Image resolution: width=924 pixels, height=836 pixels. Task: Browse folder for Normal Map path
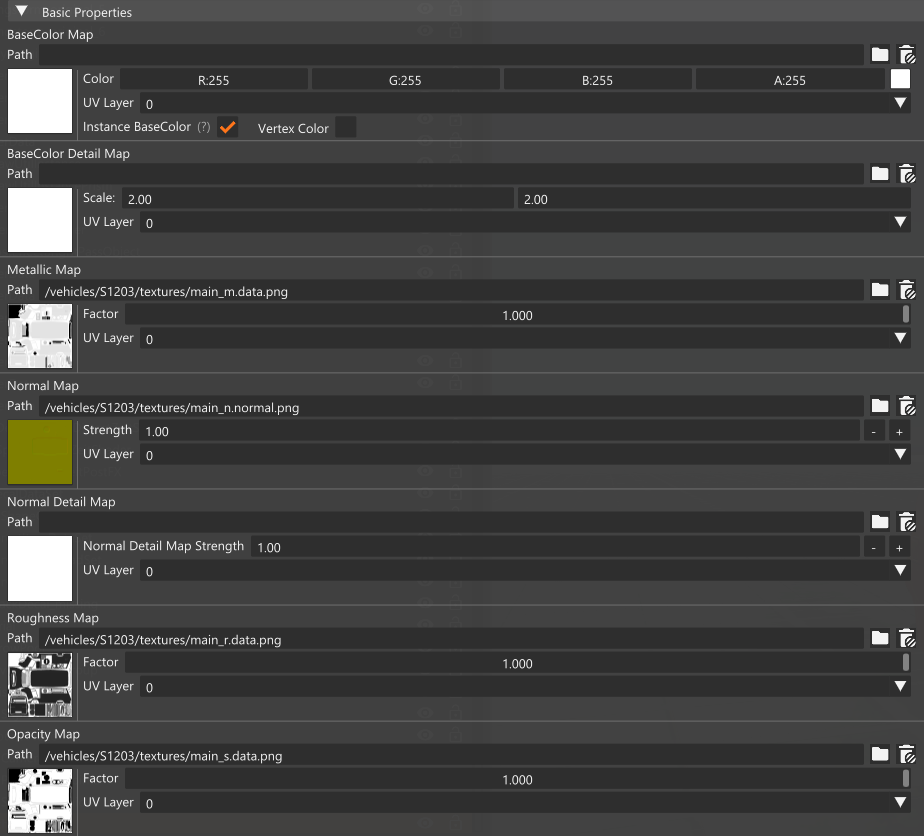[880, 406]
